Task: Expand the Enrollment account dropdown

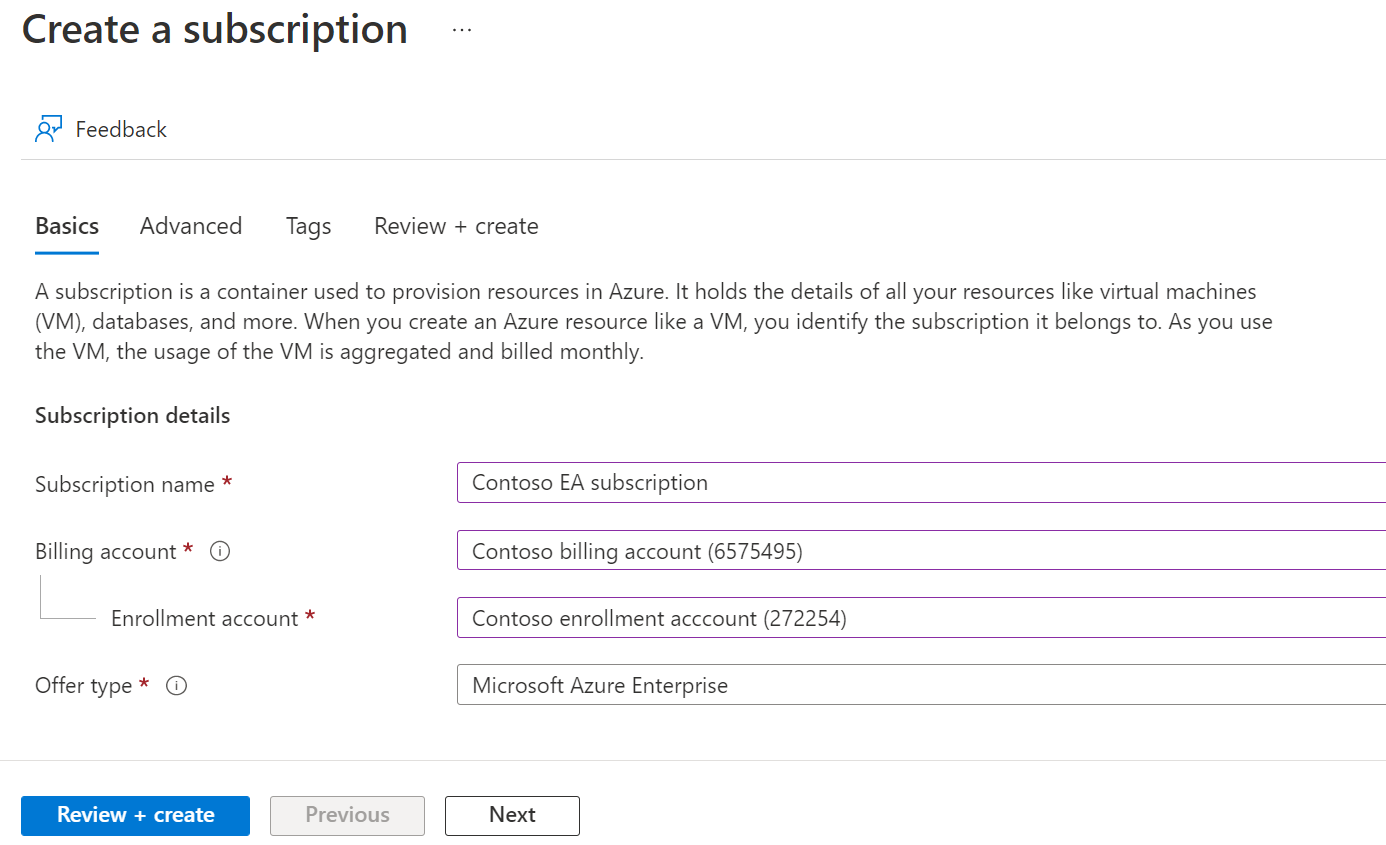Action: point(920,618)
